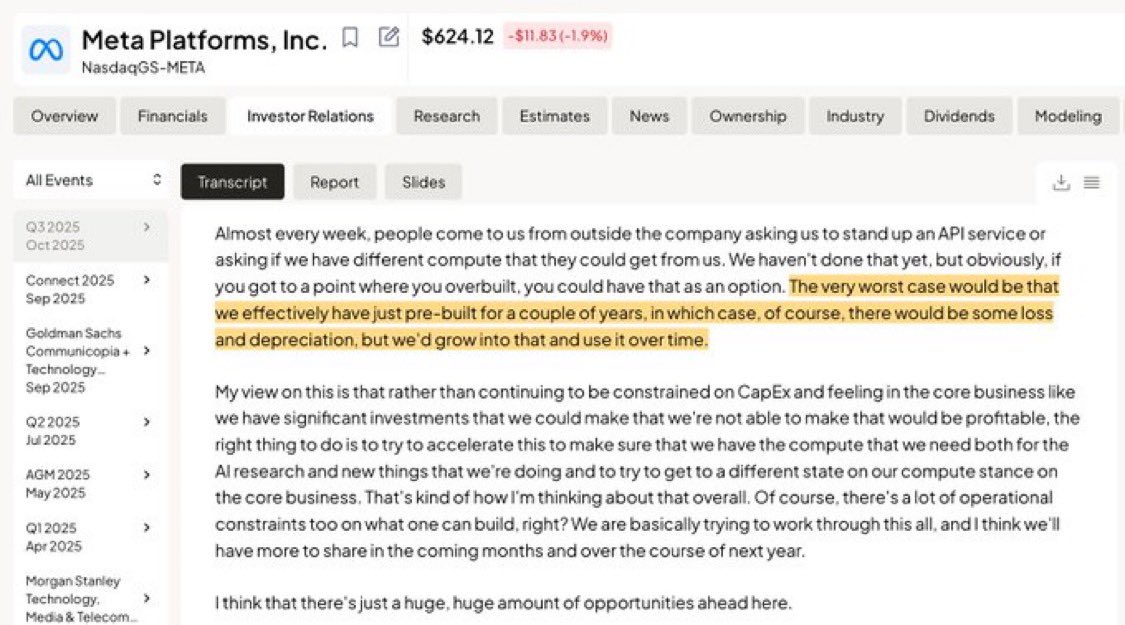Expand the Connect 2025 event entry
The width and height of the screenshot is (1125, 625).
147,280
